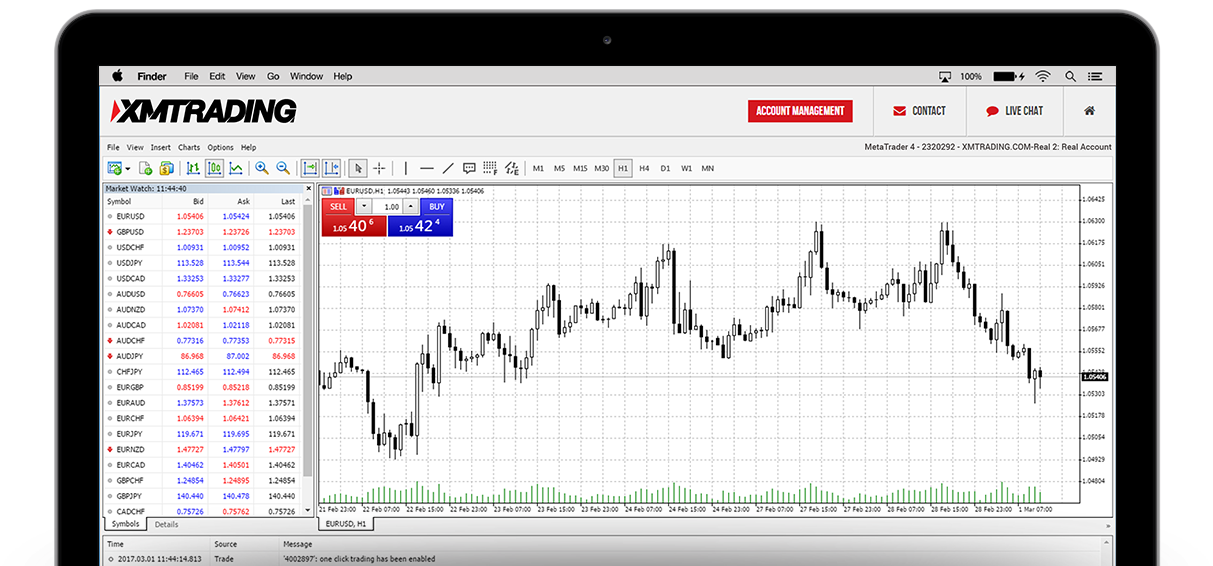Open MetaTrader Charts menu
The image size is (1213, 566).
[x=189, y=147]
